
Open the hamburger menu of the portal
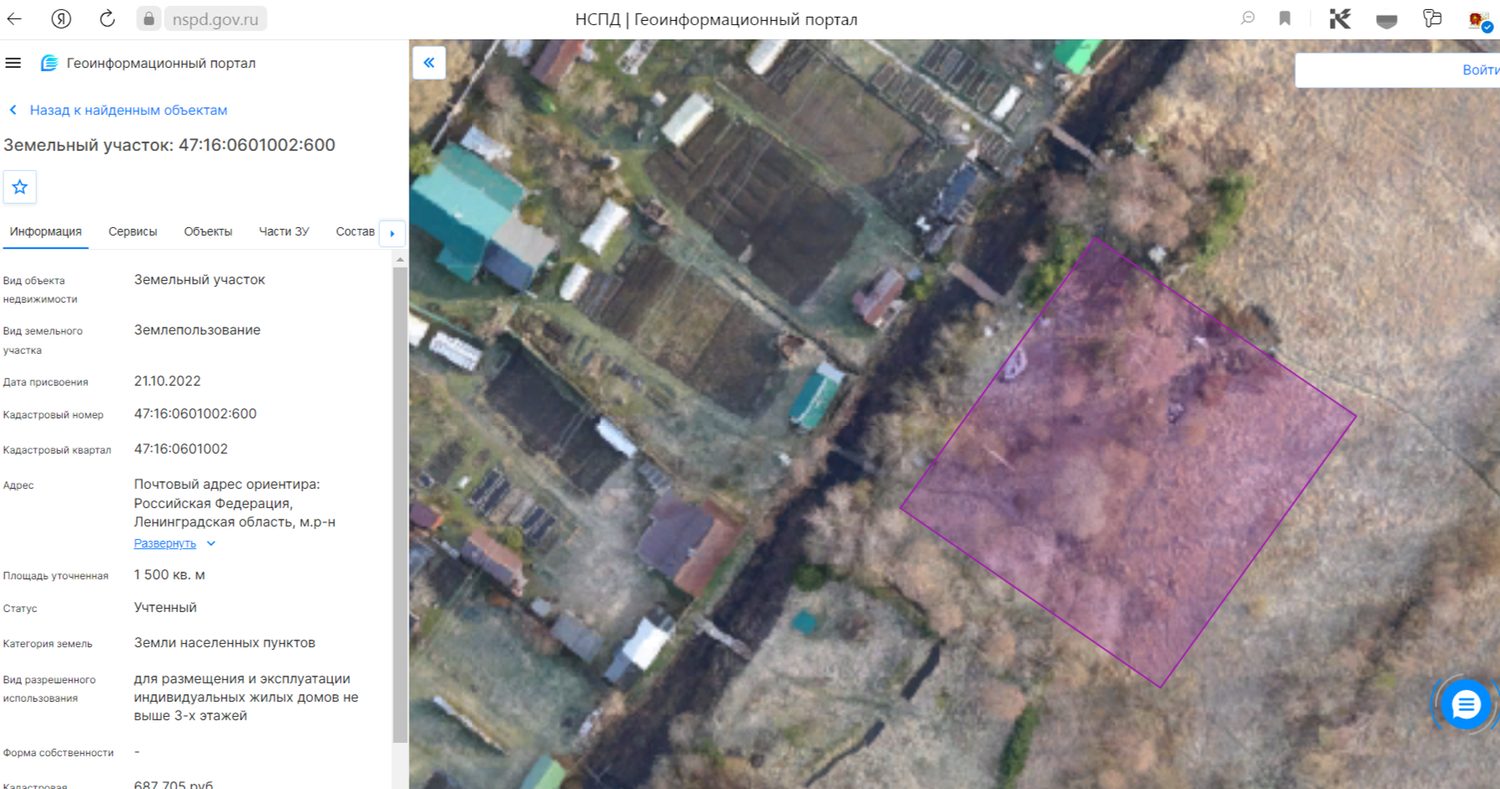point(13,63)
